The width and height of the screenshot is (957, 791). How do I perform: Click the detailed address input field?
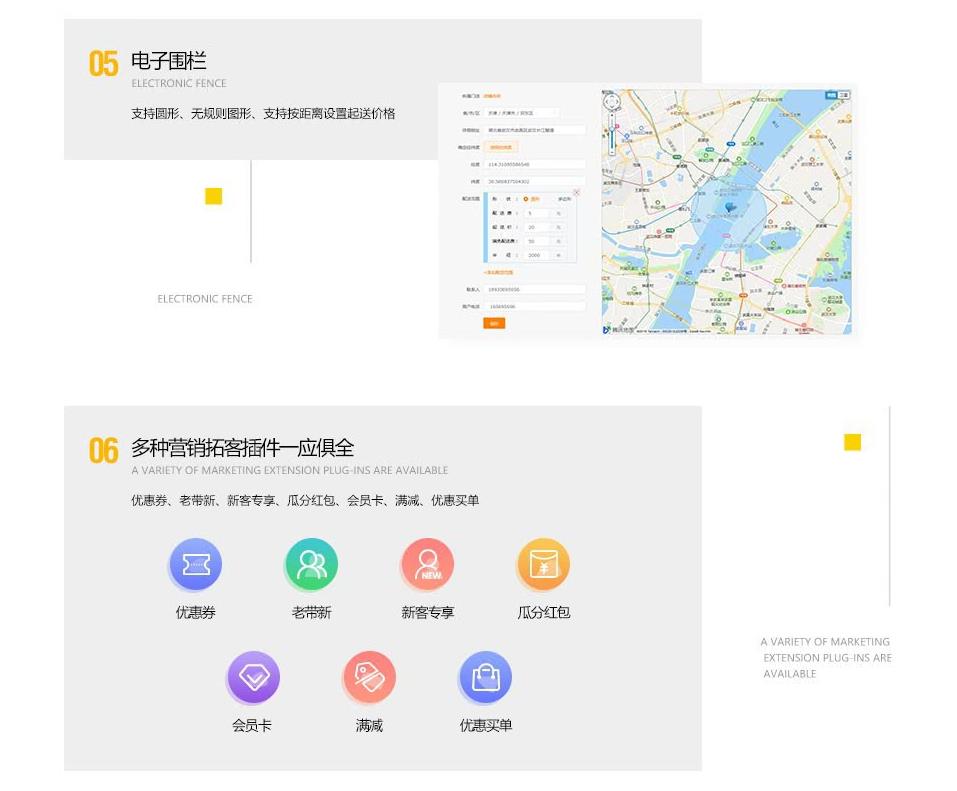tap(535, 130)
